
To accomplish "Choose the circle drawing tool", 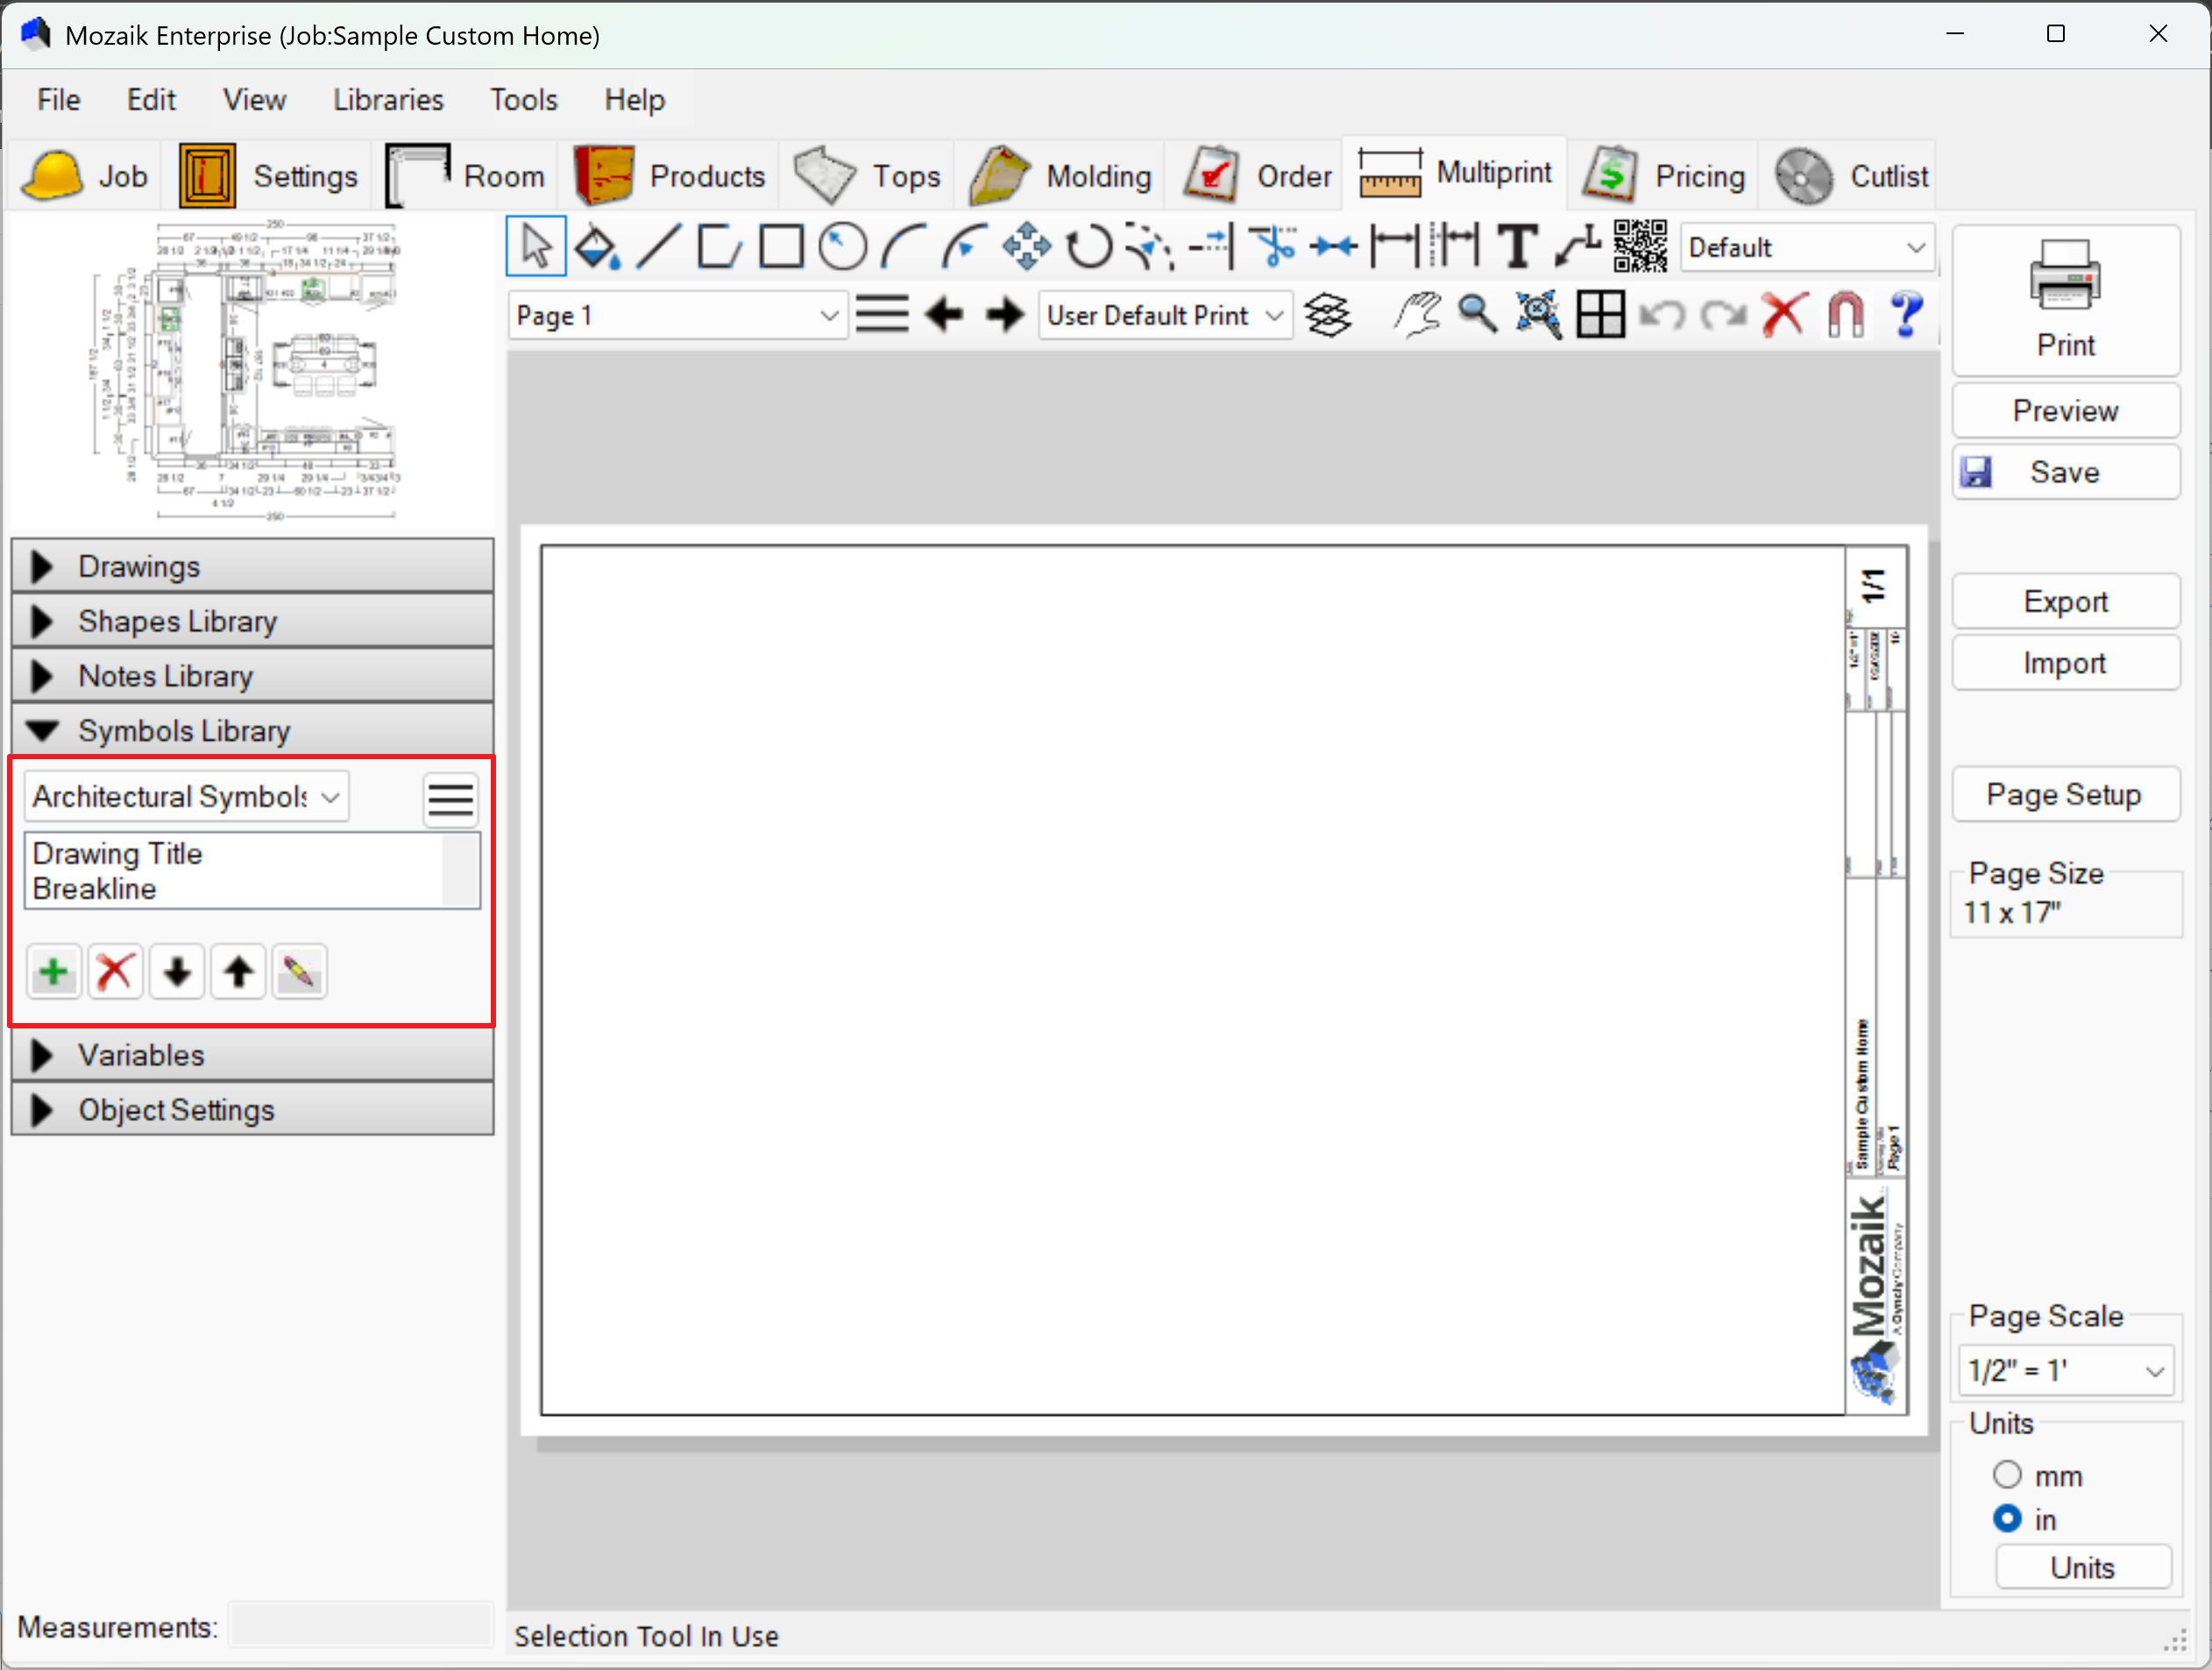I will click(842, 247).
